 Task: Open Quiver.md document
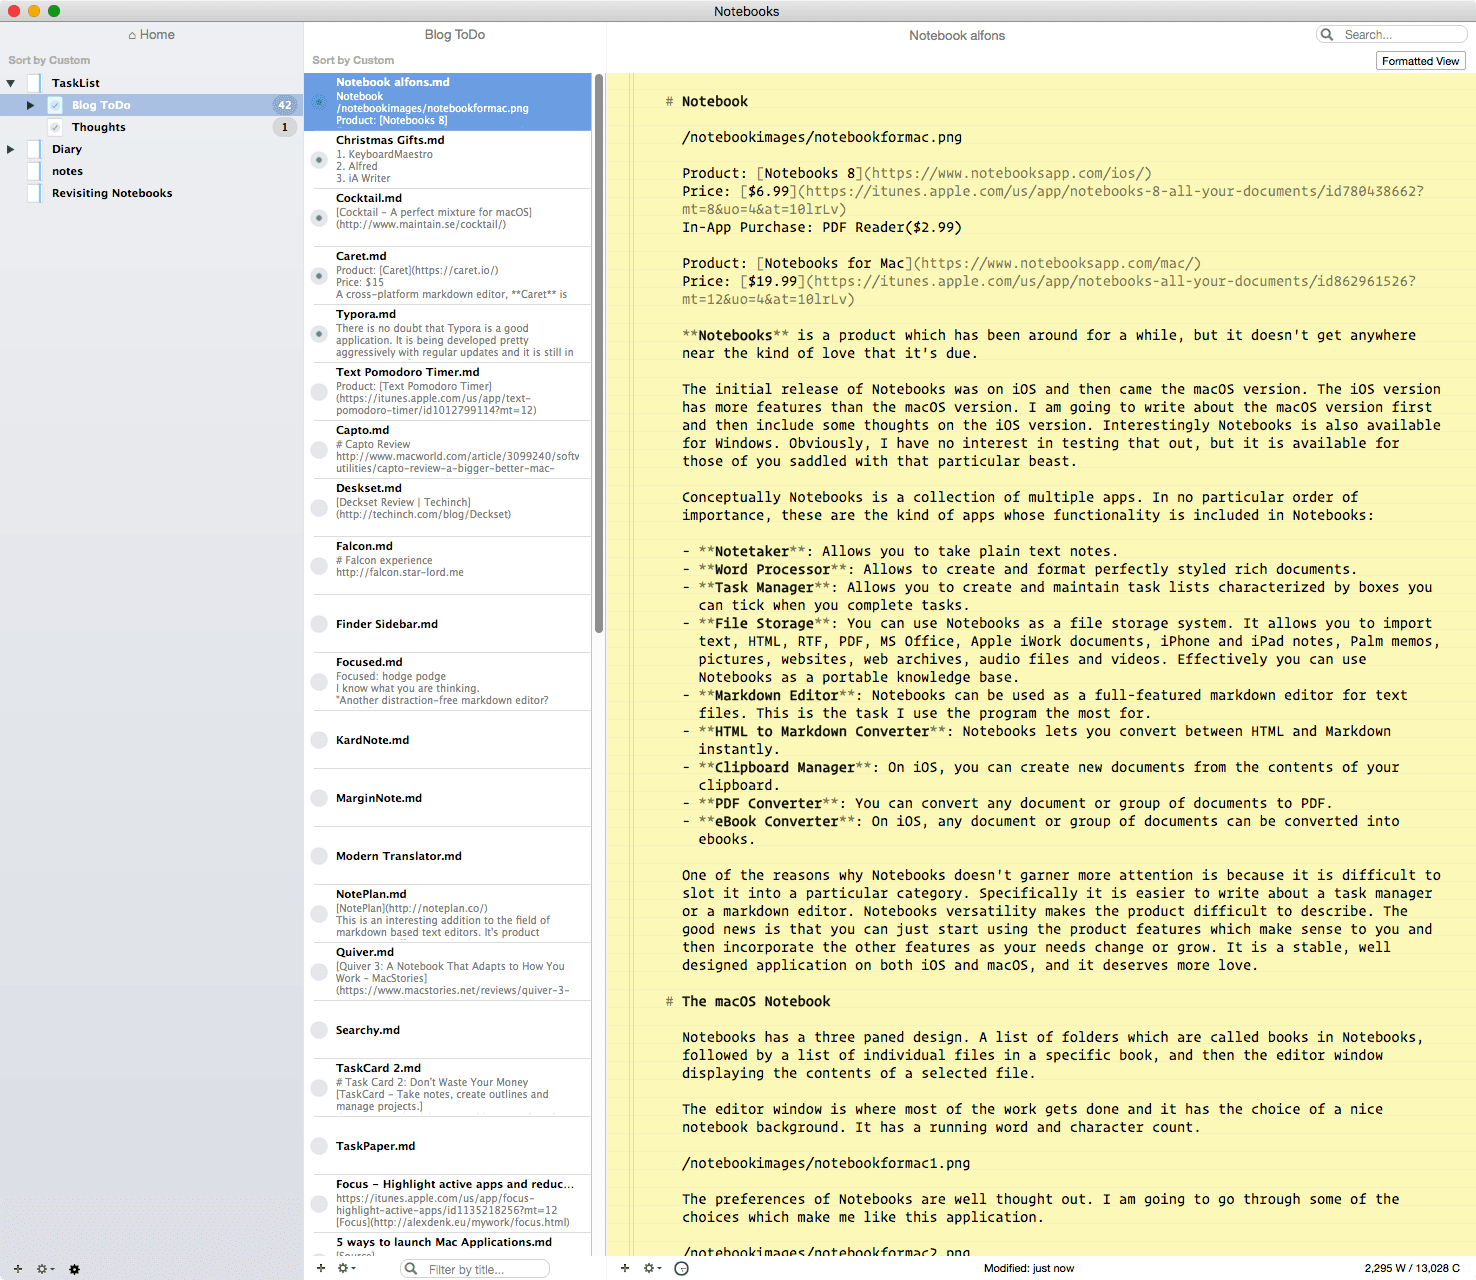[x=448, y=972]
